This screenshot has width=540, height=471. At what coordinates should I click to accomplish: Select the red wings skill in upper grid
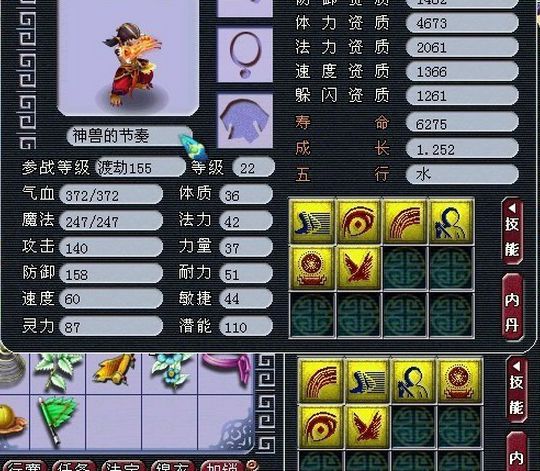pyautogui.click(x=358, y=268)
